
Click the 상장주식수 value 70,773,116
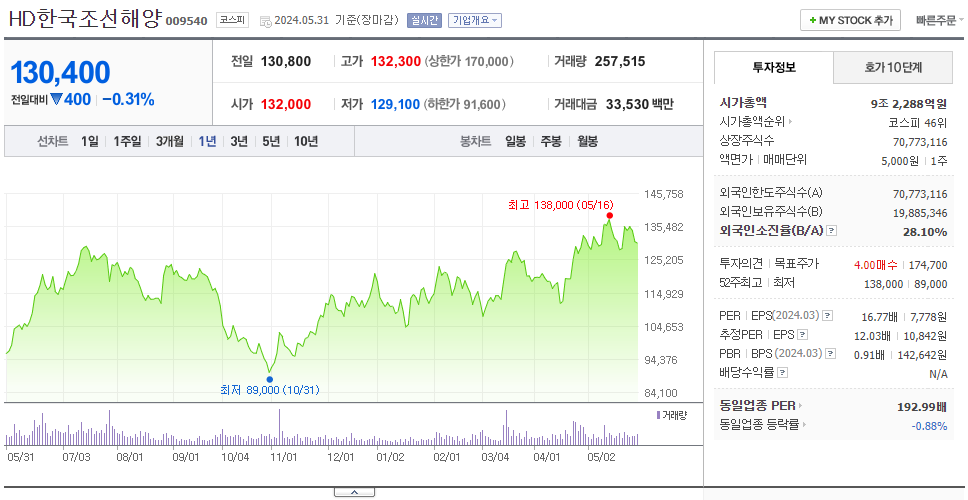[x=920, y=142]
